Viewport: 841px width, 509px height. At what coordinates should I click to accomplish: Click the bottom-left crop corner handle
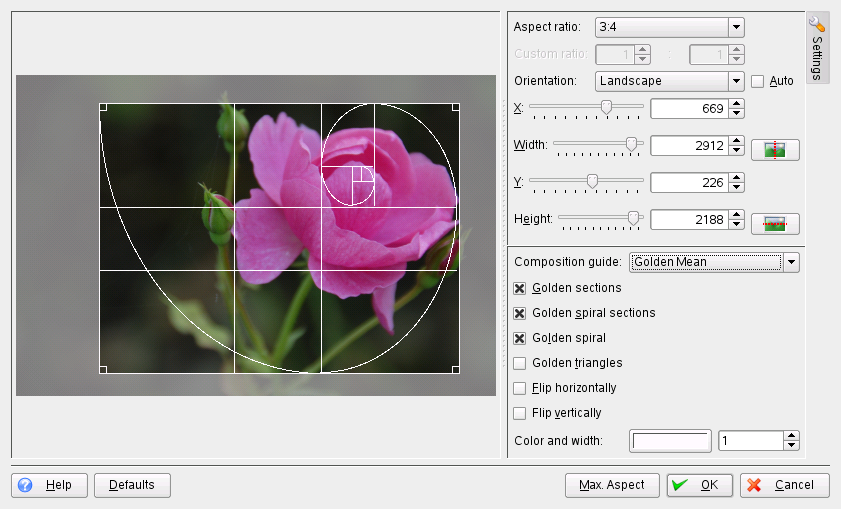[x=103, y=370]
